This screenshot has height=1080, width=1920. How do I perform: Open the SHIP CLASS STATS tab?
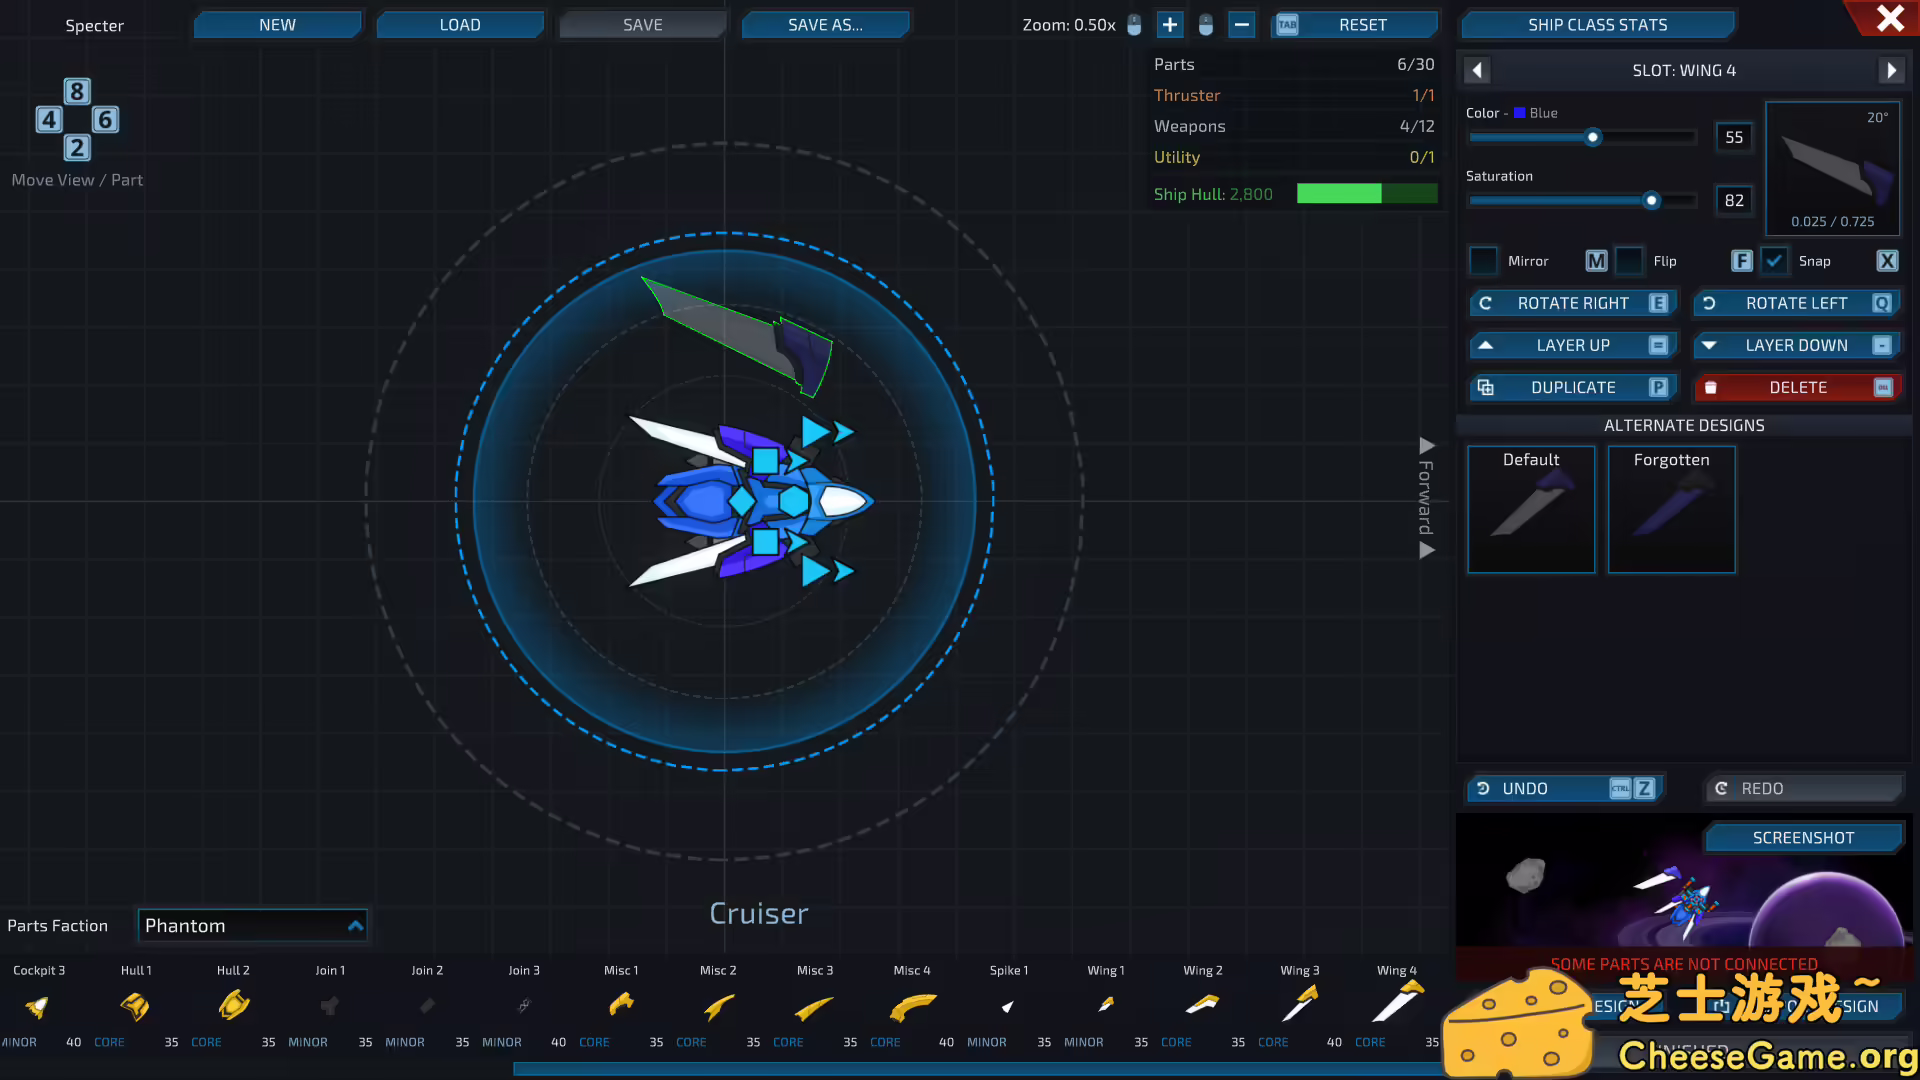coord(1597,25)
